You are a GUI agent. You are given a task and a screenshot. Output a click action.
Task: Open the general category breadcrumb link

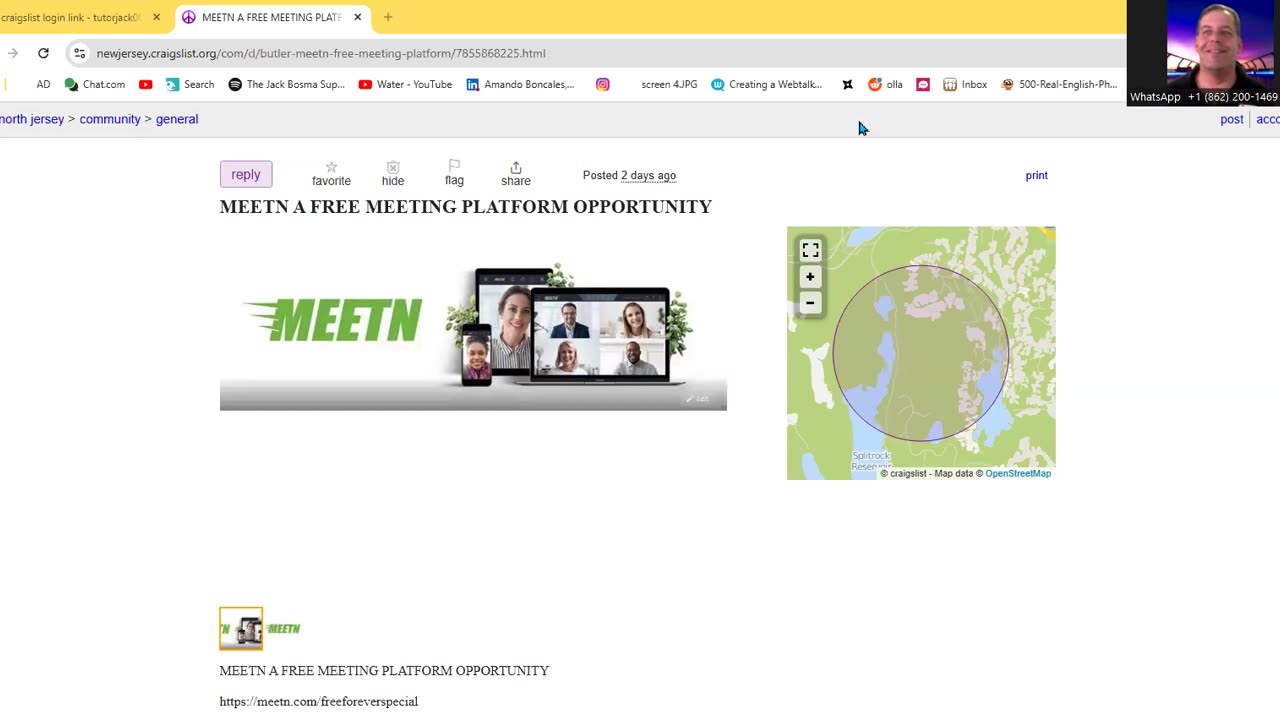pos(177,119)
